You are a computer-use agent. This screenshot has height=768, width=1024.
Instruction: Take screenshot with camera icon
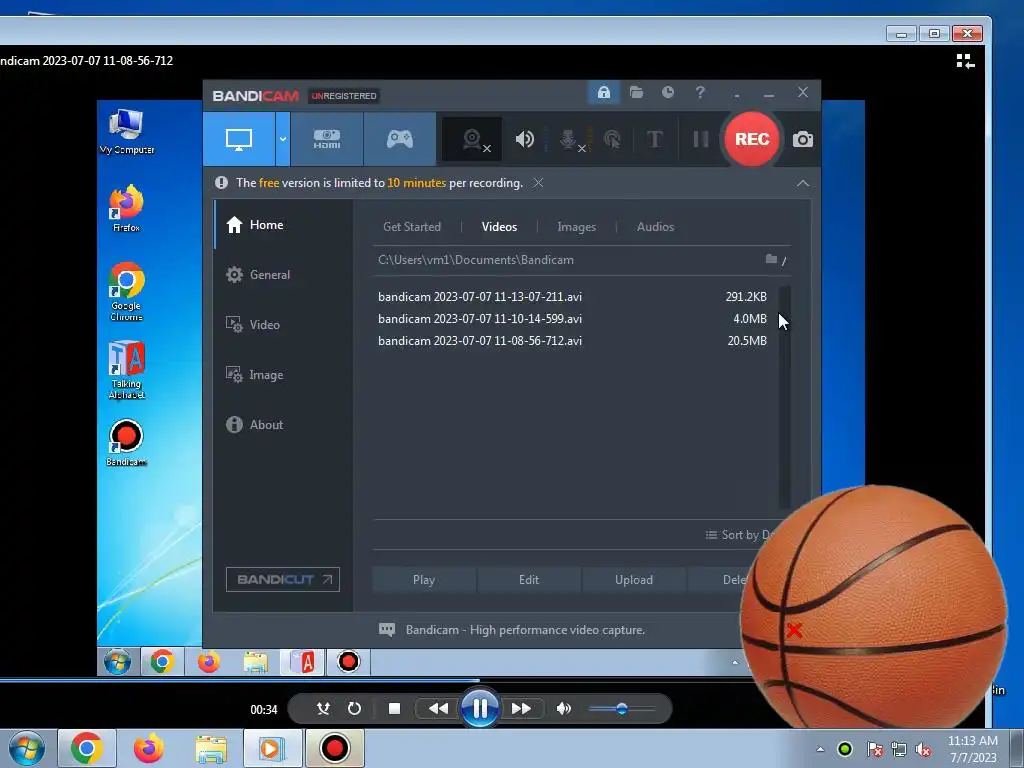pyautogui.click(x=803, y=139)
